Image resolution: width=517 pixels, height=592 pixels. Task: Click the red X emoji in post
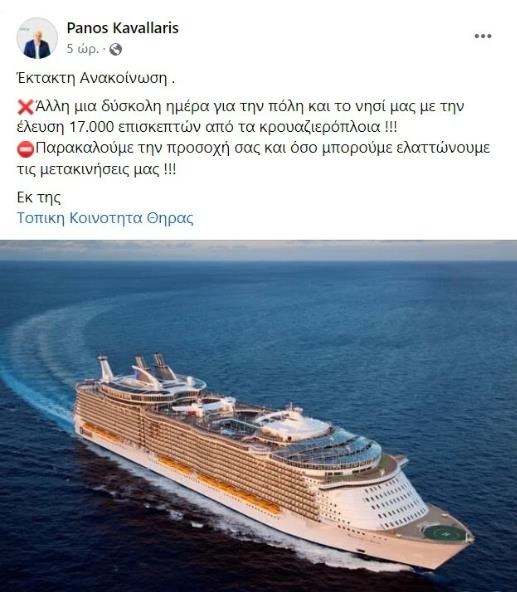click(x=25, y=107)
